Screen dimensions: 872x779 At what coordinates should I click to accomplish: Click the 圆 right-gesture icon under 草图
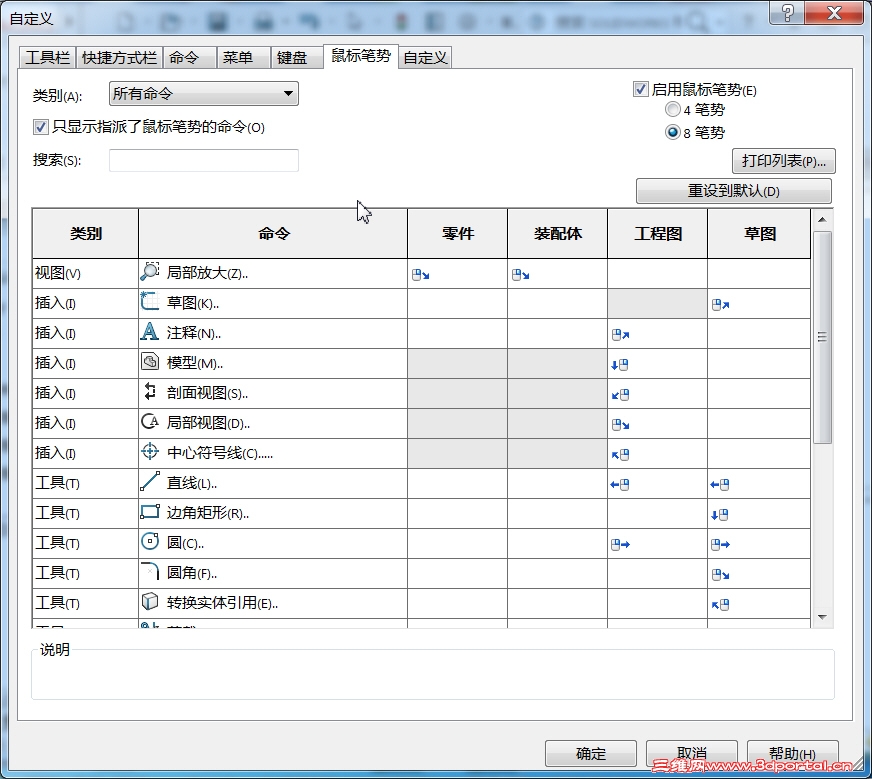coord(721,545)
